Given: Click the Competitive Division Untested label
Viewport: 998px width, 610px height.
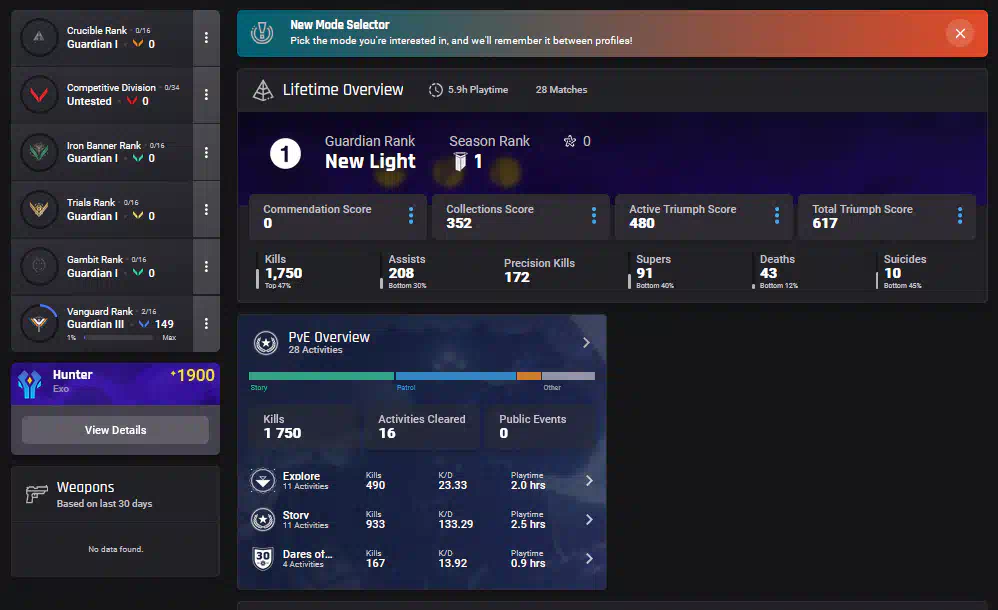Looking at the screenshot, I should [89, 101].
